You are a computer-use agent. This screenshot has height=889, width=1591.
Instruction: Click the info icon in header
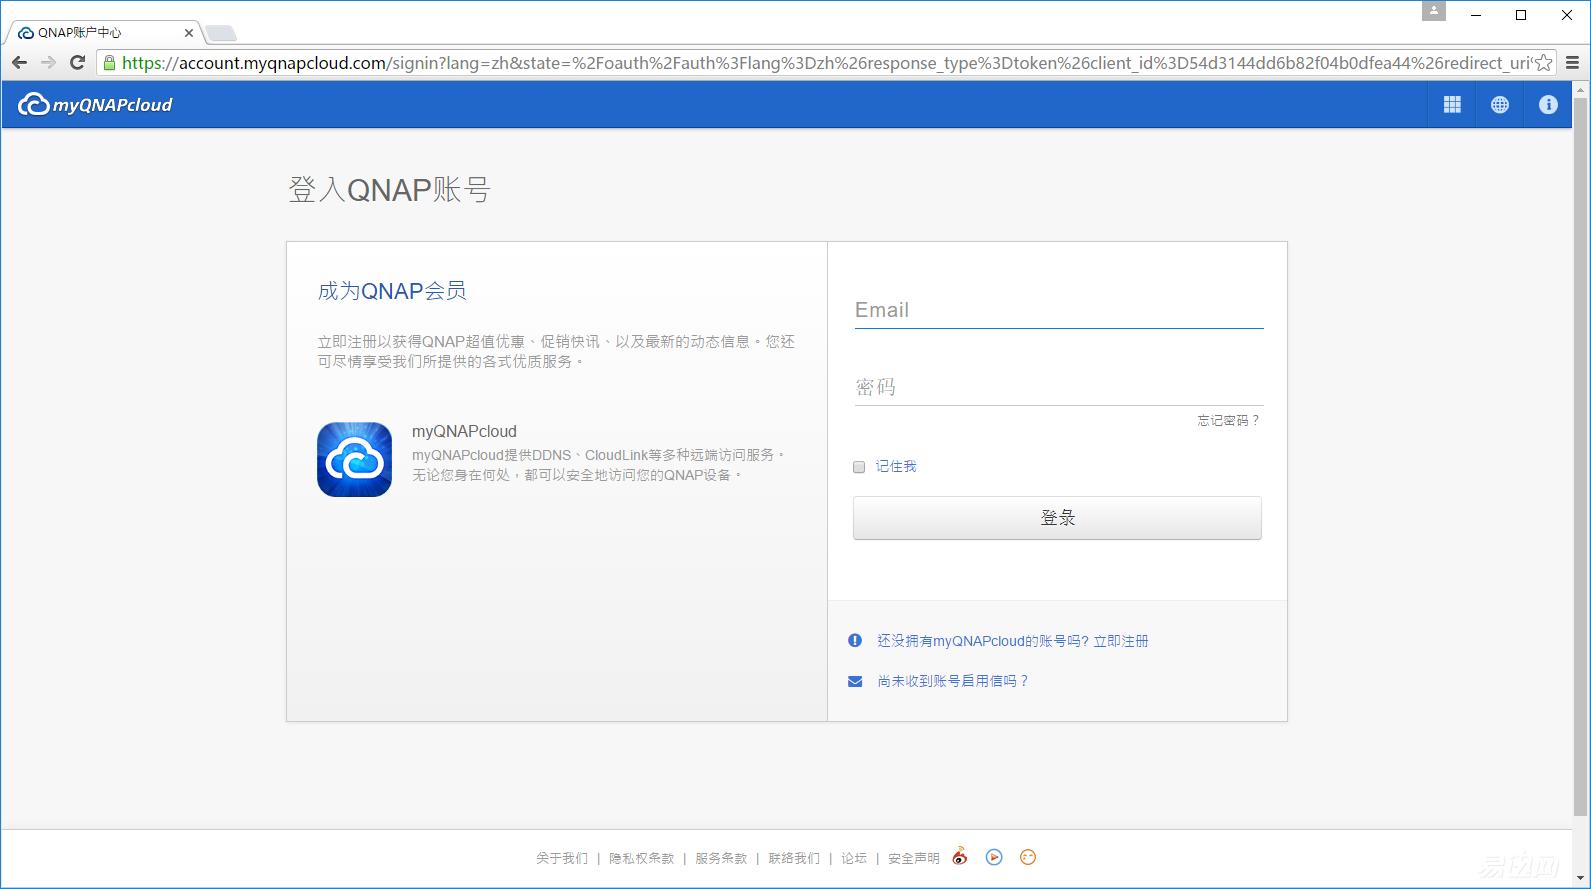1548,104
